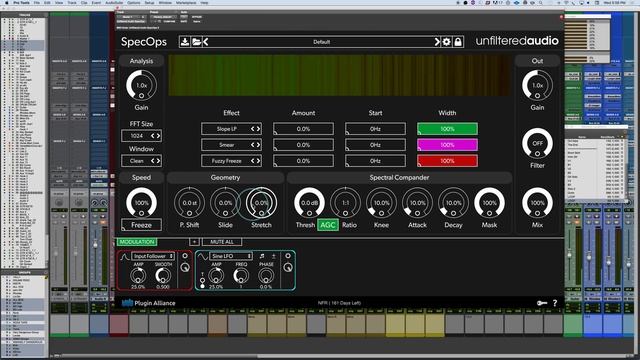Click the Ratio 1:1 knob
Viewport: 640px width, 360px height.
[x=345, y=202]
